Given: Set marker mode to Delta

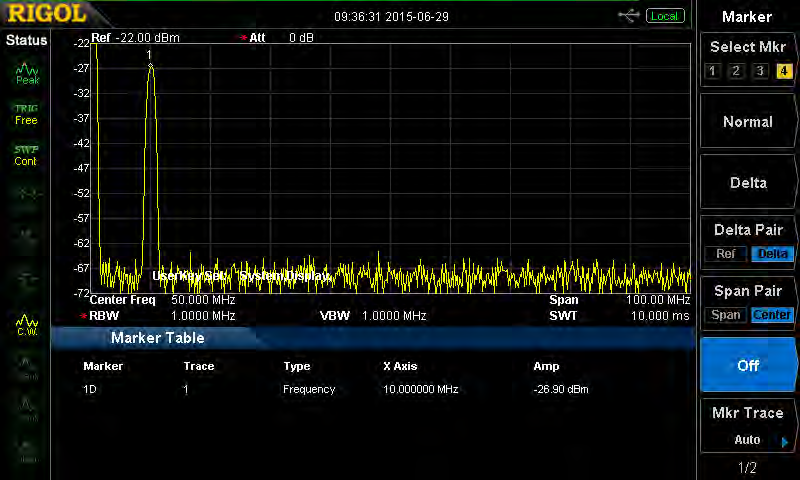Looking at the screenshot, I should coord(748,183).
